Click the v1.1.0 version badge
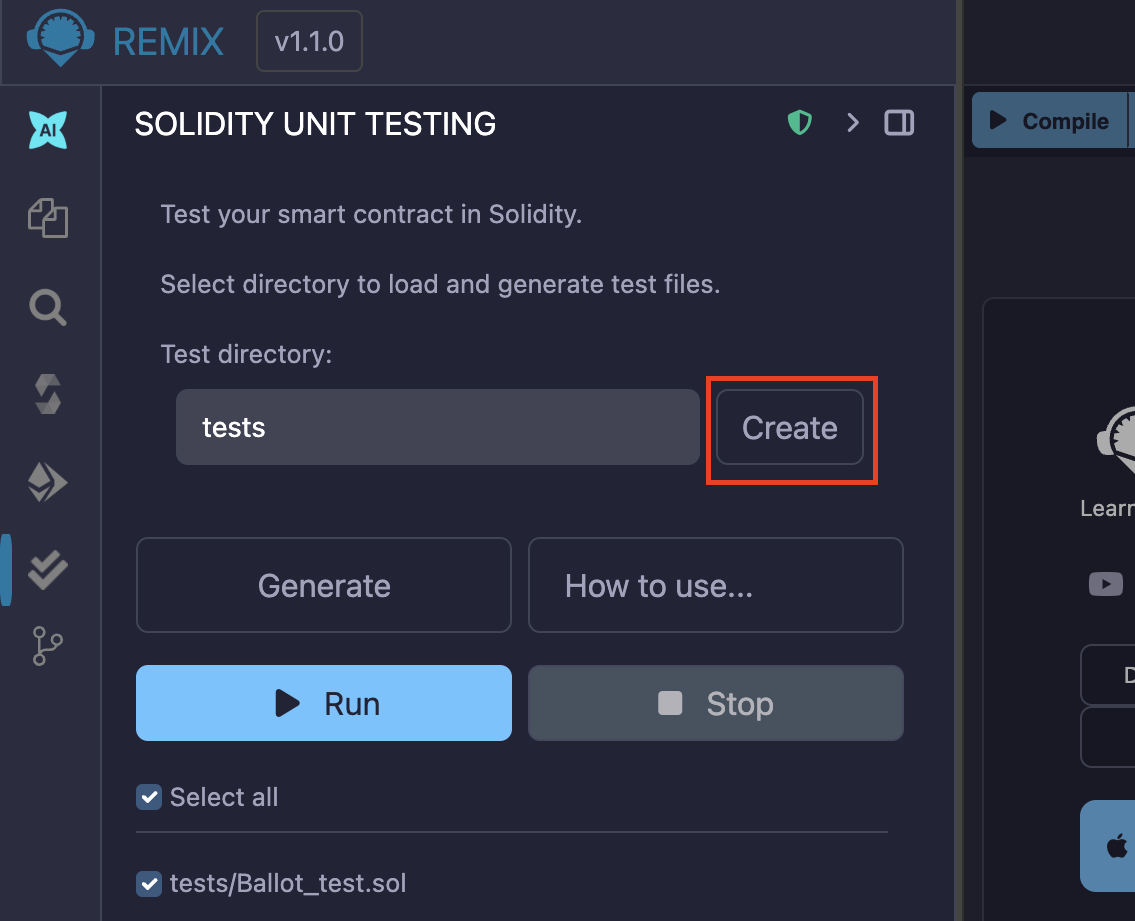Image resolution: width=1135 pixels, height=921 pixels. (309, 41)
